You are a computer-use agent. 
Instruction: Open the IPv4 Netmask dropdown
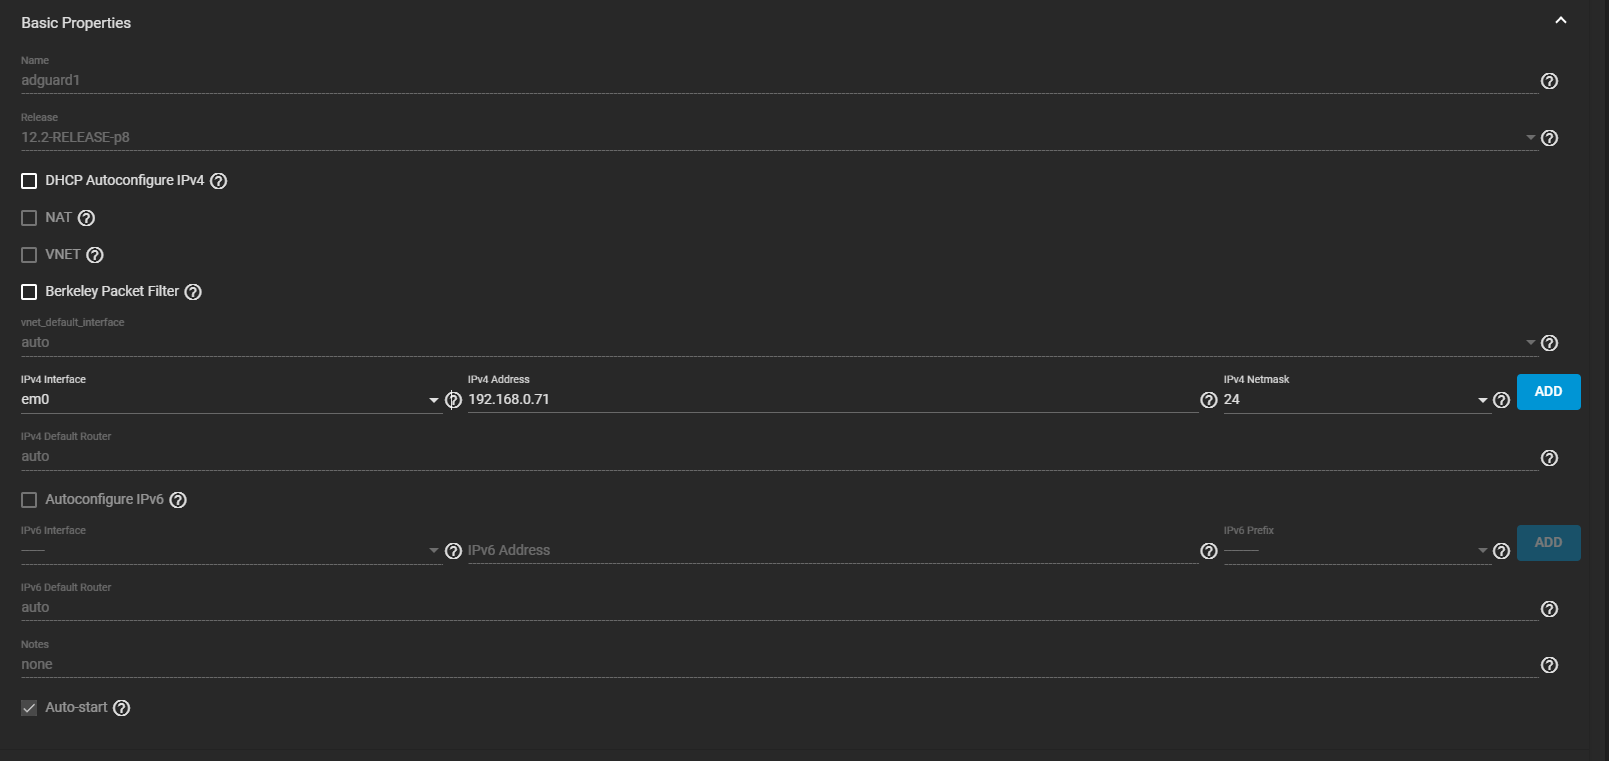tap(1355, 400)
